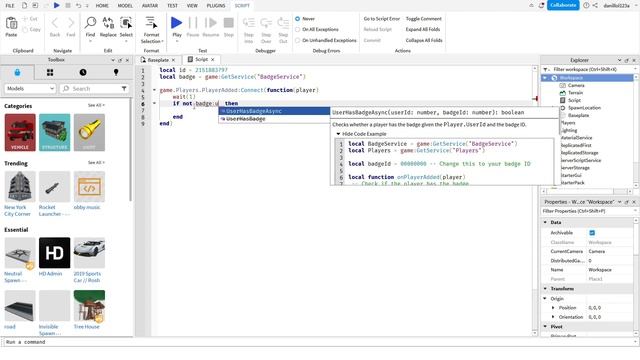Switch to the HOME ribbon tab
The image size is (640, 360).
click(x=102, y=6)
